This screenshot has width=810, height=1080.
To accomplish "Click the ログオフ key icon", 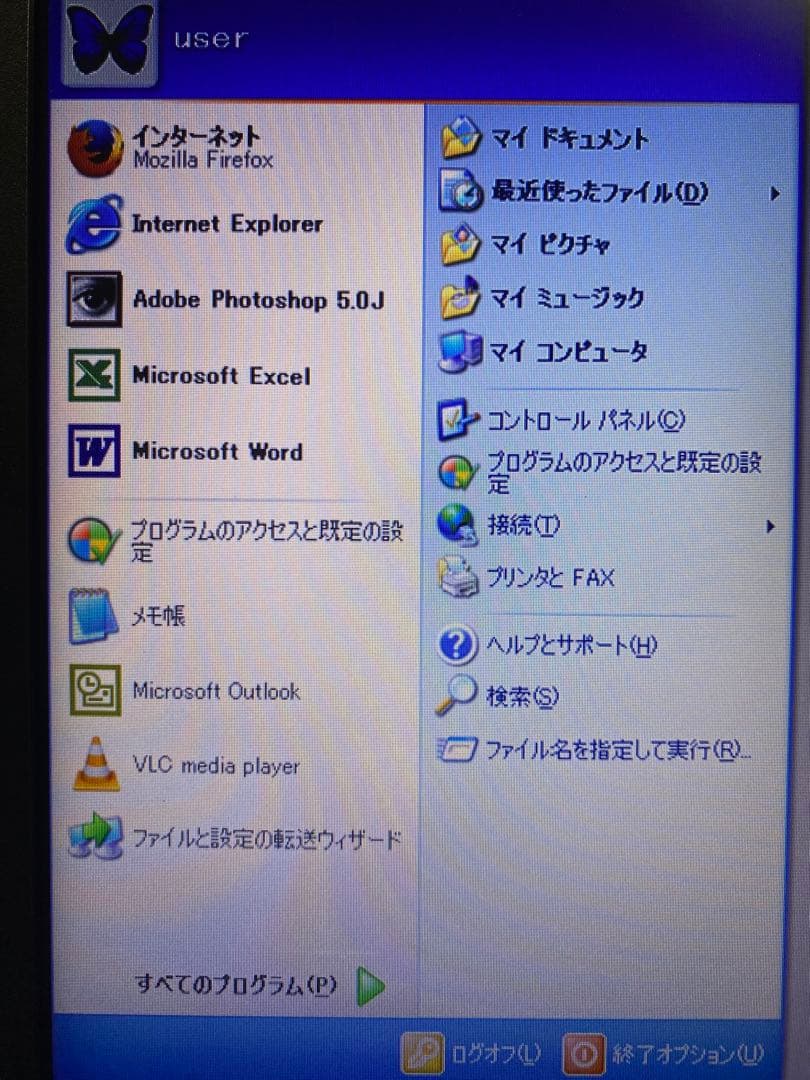I will (x=422, y=1054).
